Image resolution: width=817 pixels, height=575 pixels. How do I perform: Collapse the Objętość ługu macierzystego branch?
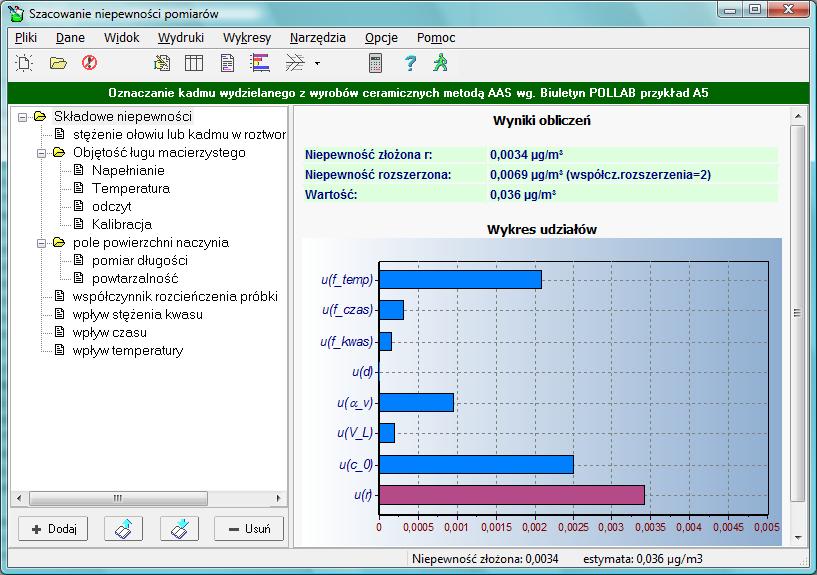point(42,152)
